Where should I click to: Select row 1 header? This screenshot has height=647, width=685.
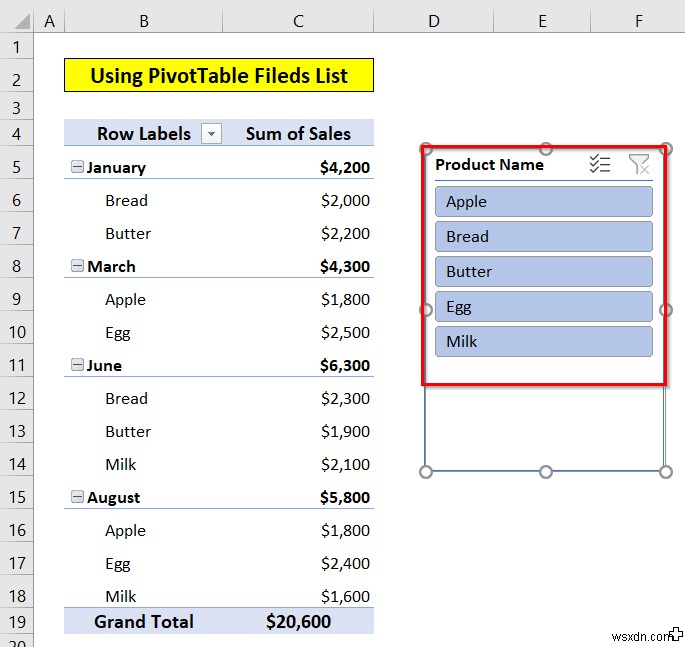pyautogui.click(x=17, y=47)
